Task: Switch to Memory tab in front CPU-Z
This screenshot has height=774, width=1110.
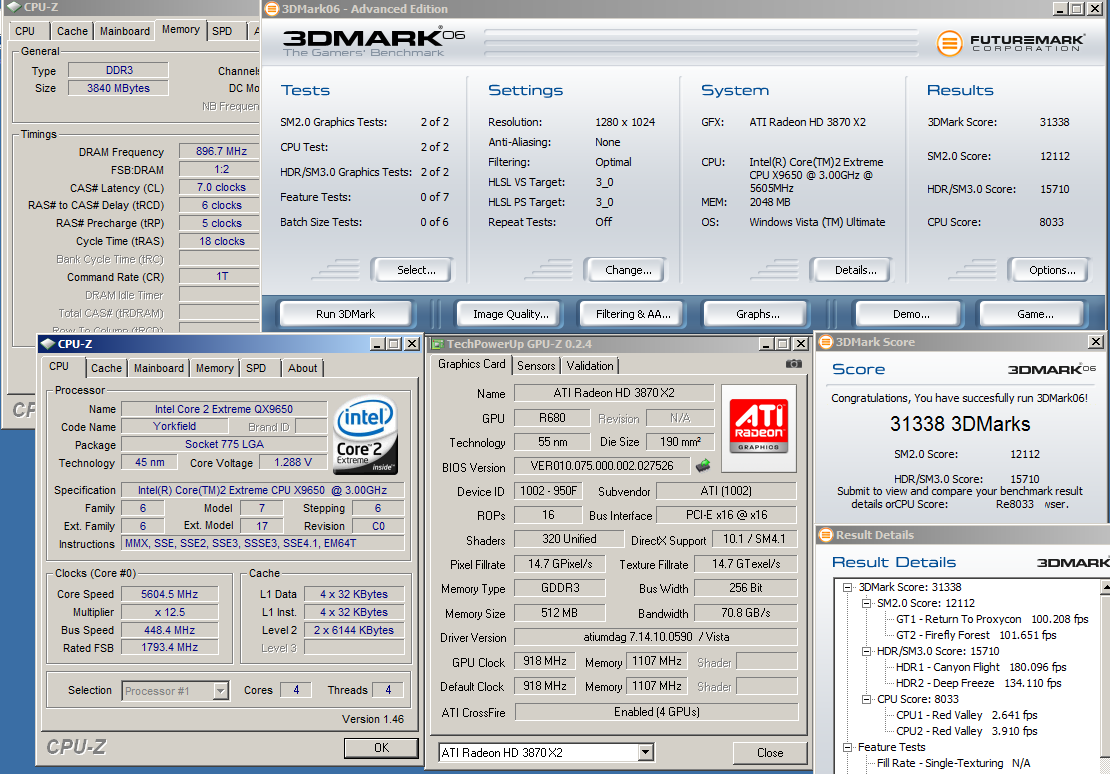Action: point(214,368)
